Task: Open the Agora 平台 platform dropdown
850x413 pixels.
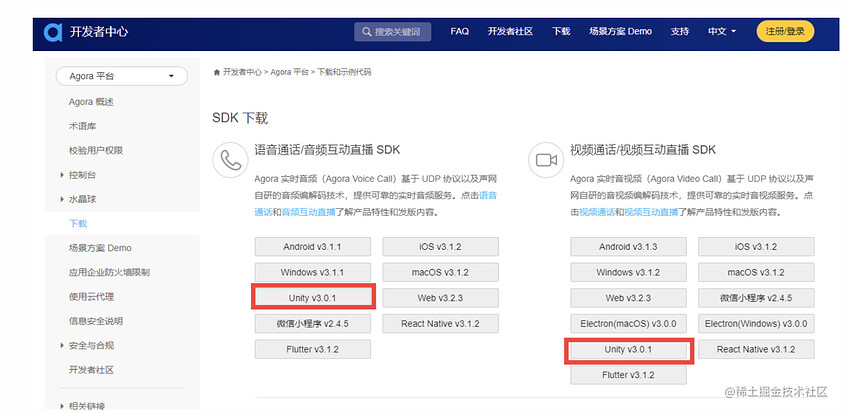Action: pos(122,76)
